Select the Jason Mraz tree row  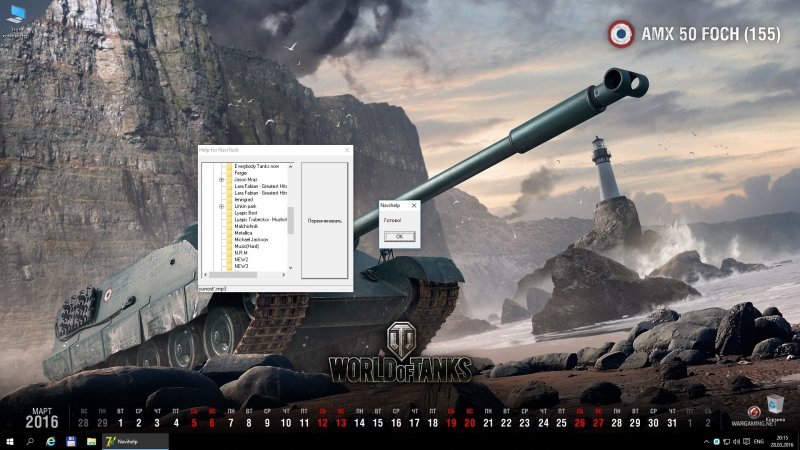tap(246, 180)
